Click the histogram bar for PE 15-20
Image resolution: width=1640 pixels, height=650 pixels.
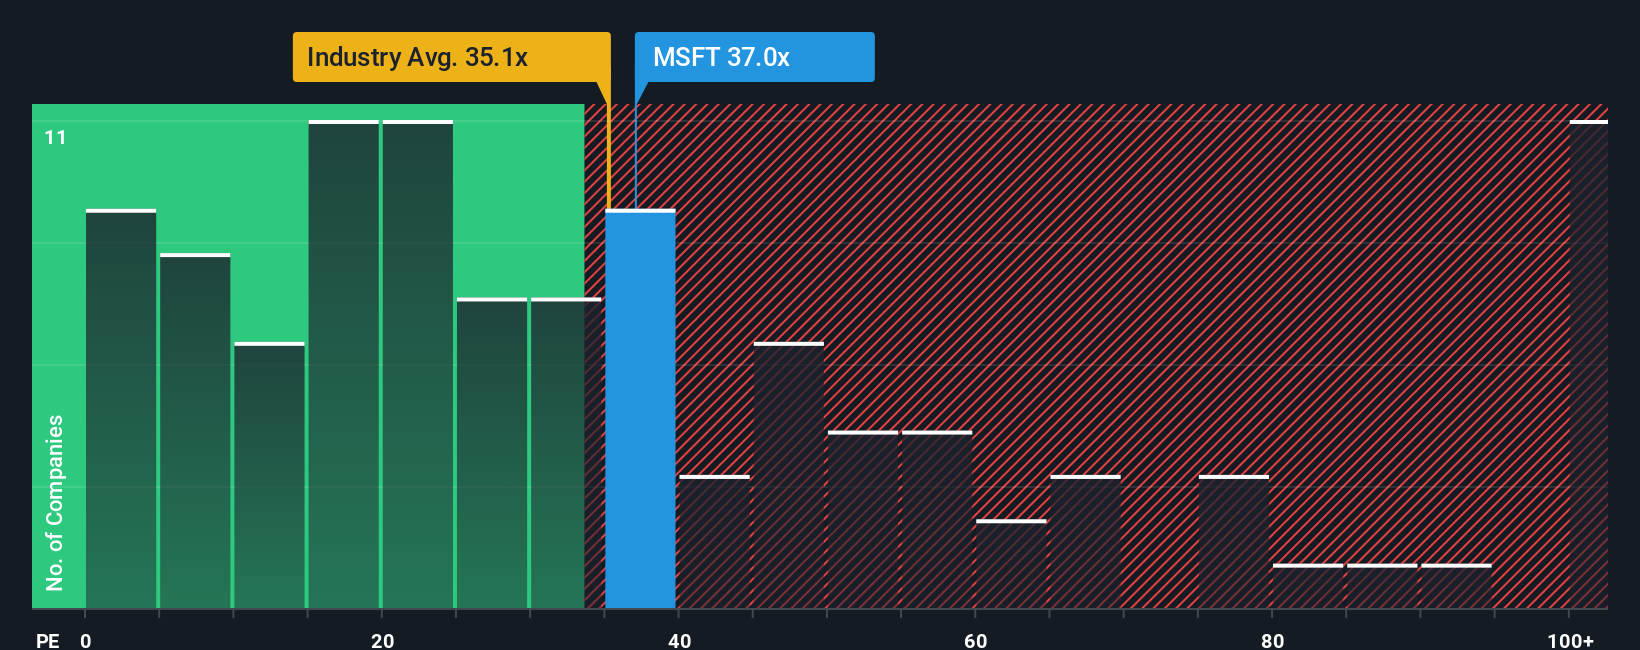[344, 364]
